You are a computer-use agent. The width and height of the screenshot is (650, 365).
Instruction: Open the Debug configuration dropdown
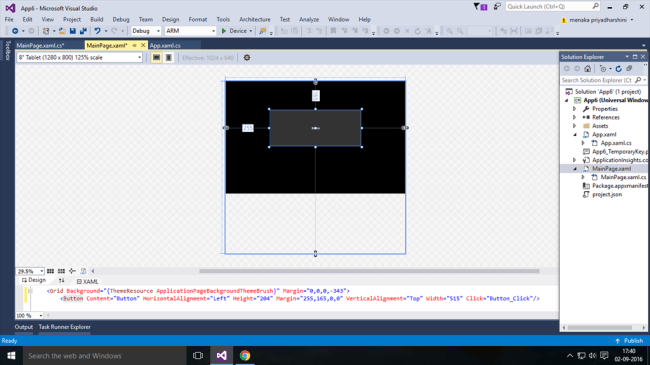pos(146,31)
